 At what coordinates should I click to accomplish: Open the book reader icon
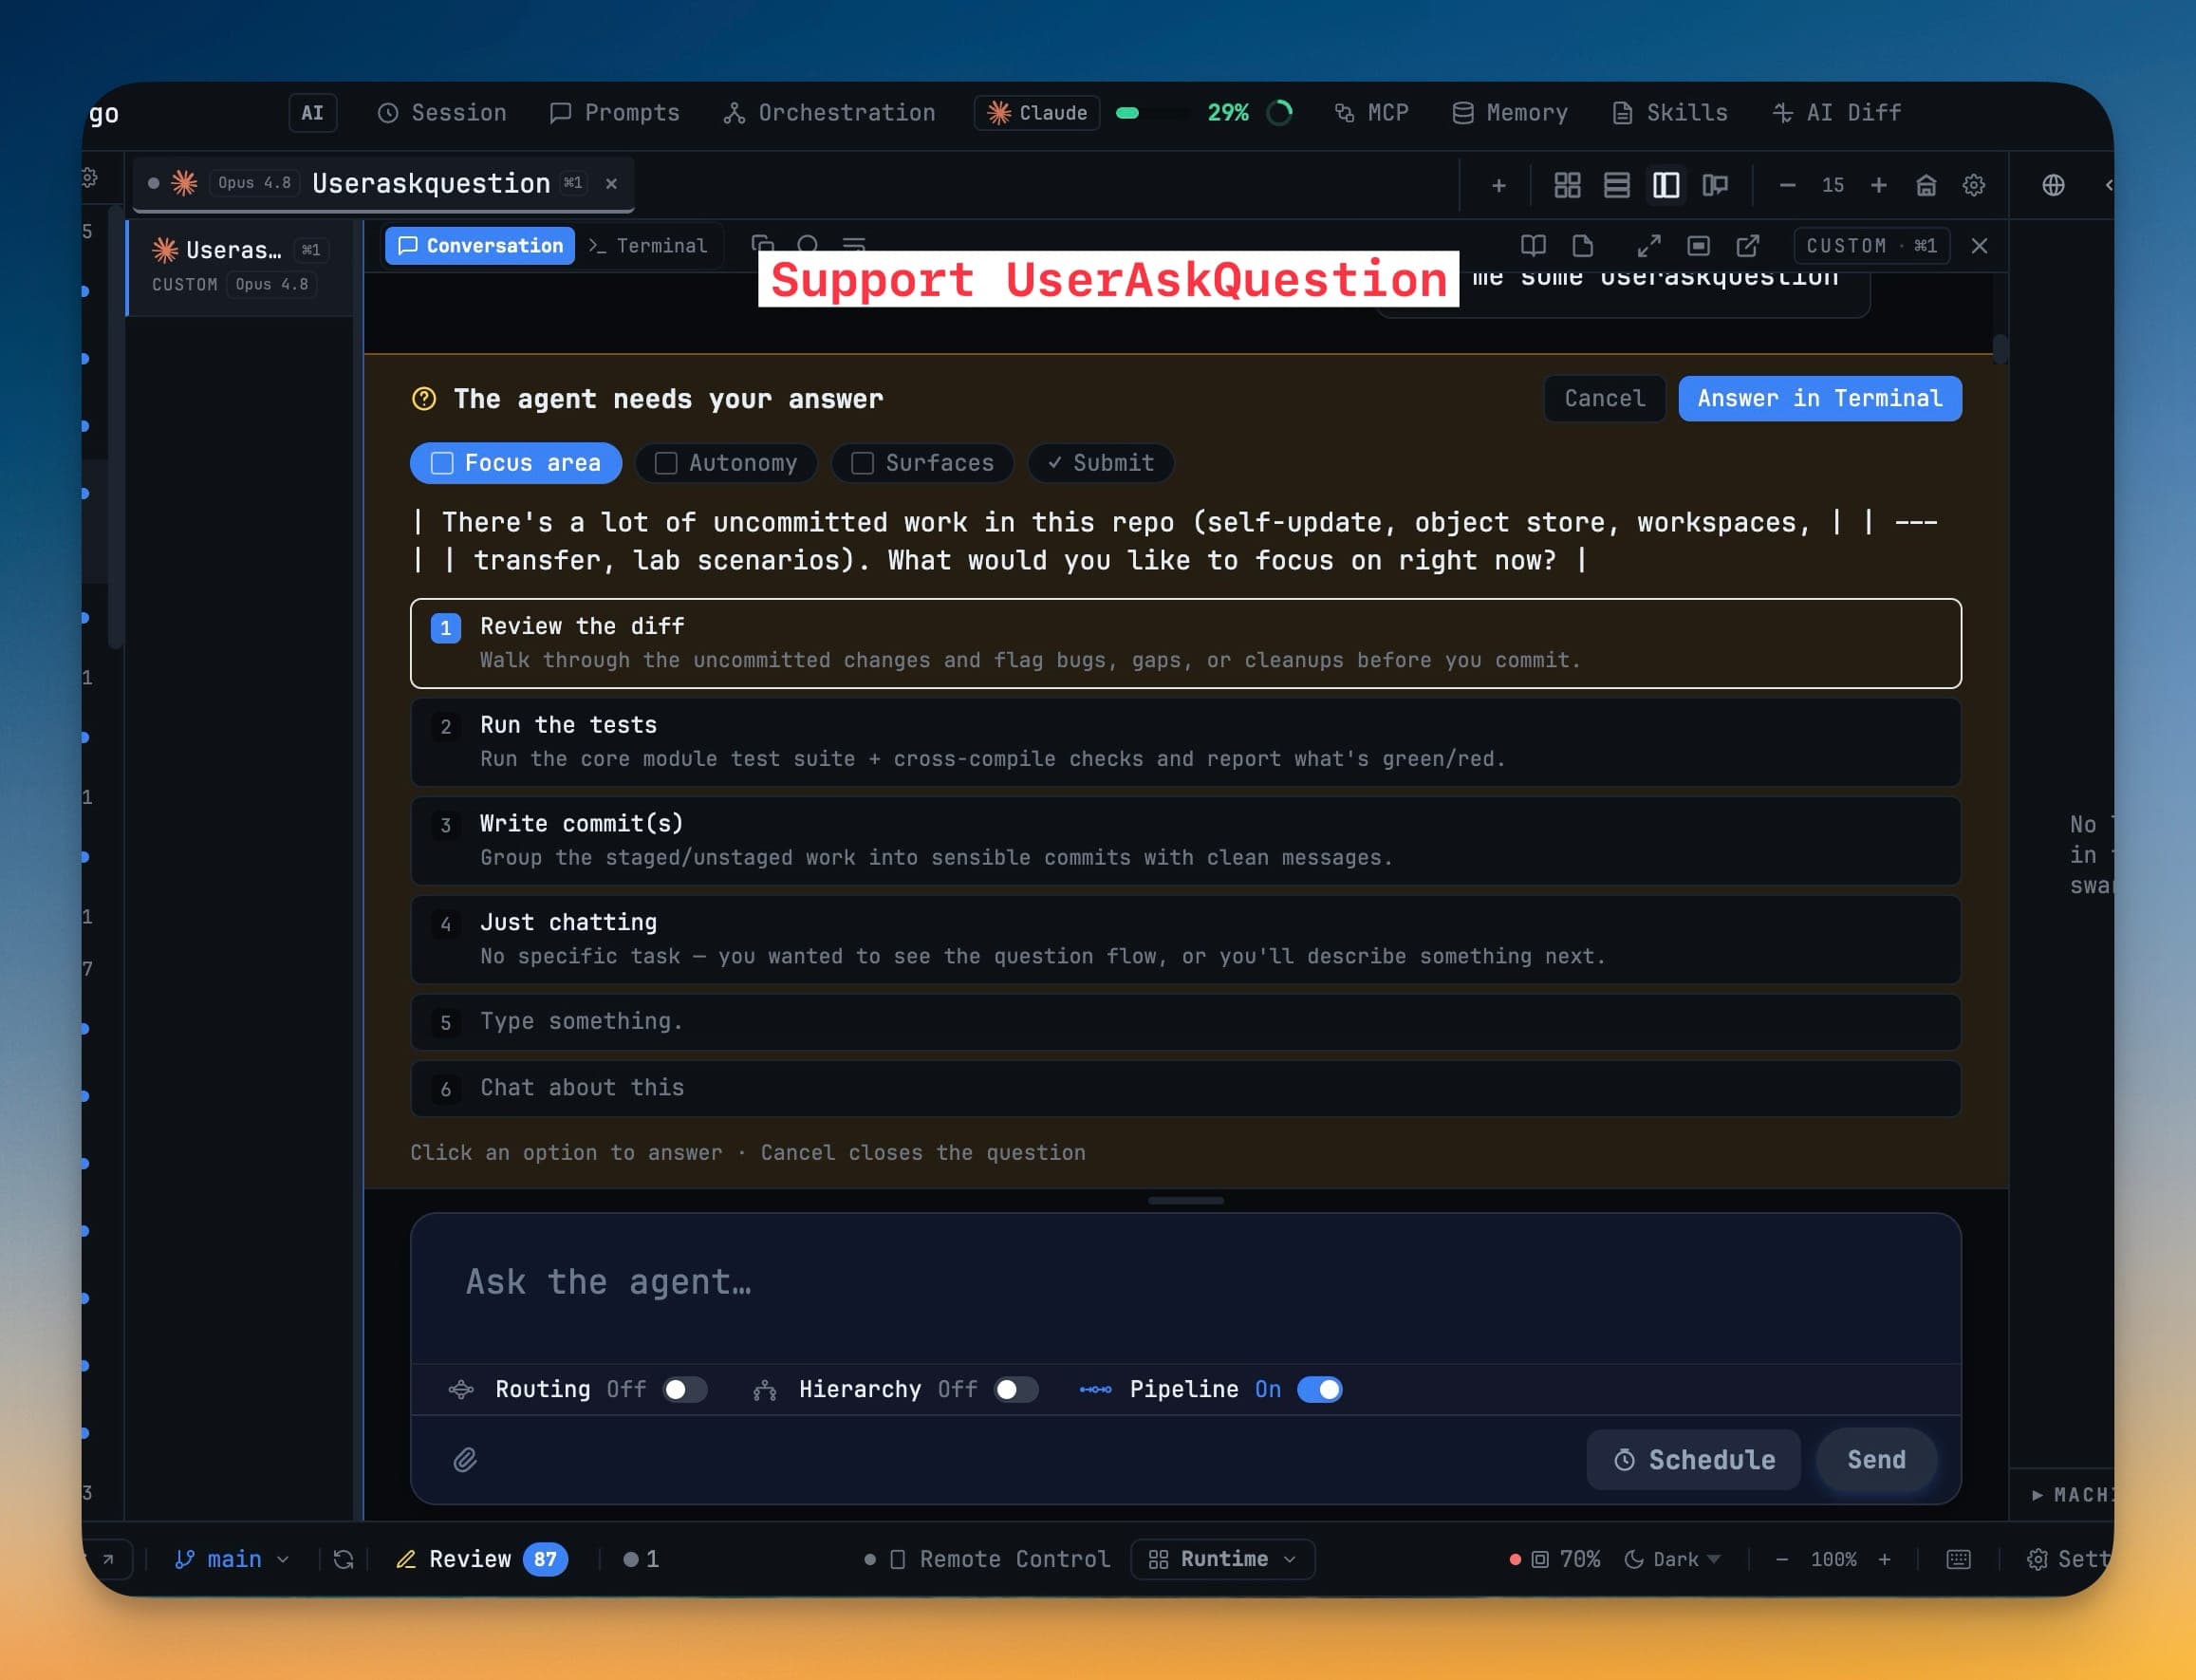(x=1533, y=246)
